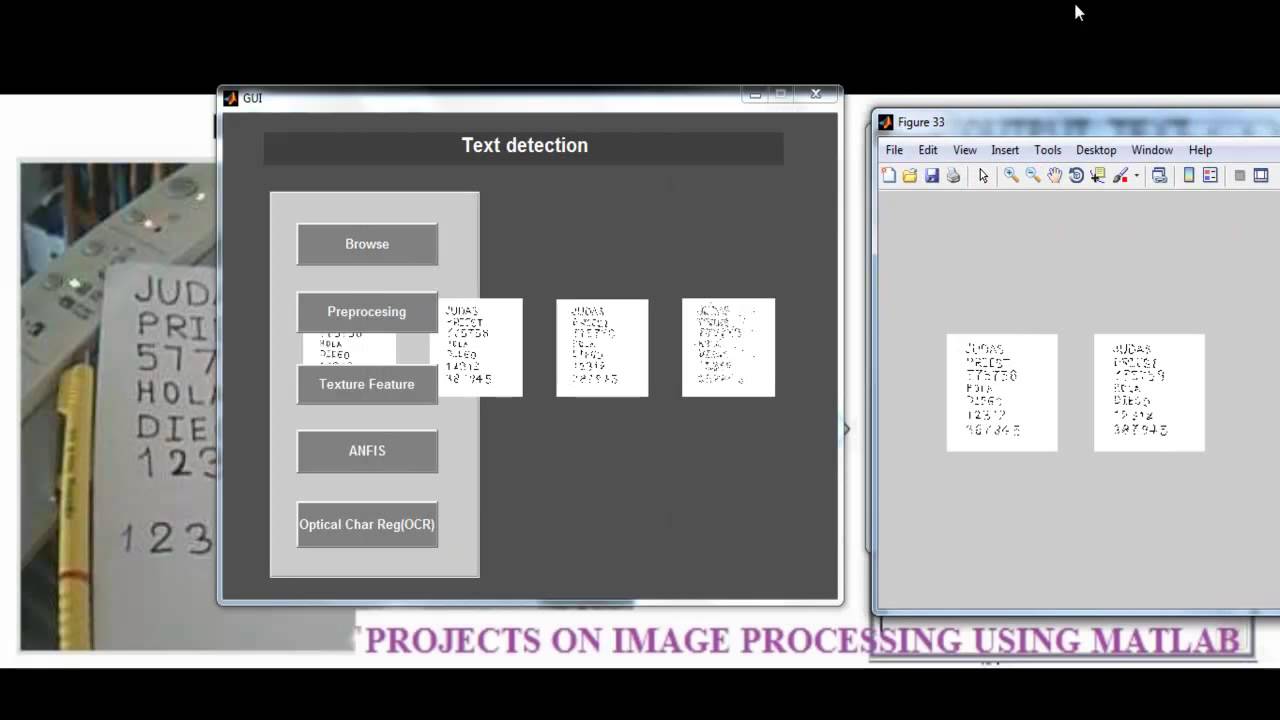1280x720 pixels.
Task: Click the Texture Feature button
Action: click(x=367, y=384)
